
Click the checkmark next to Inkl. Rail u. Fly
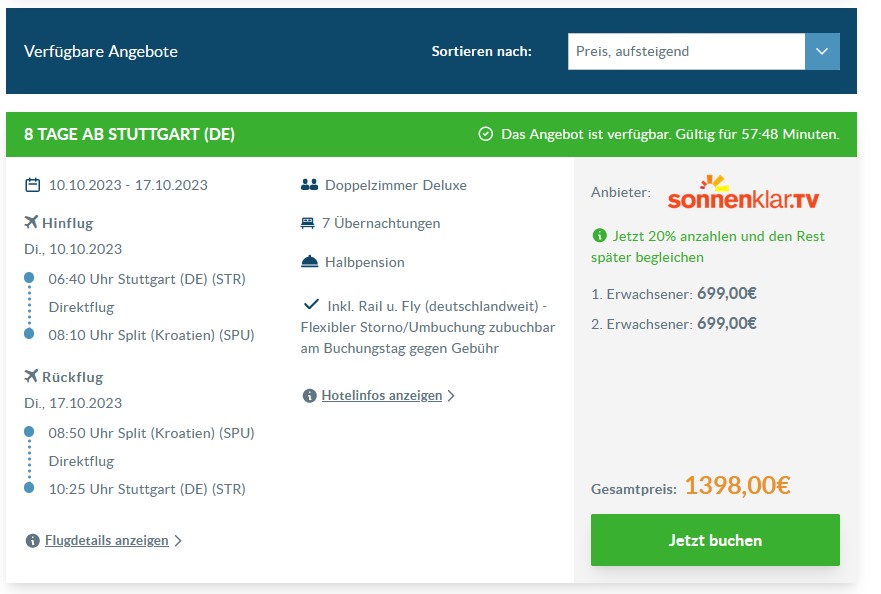tap(311, 305)
